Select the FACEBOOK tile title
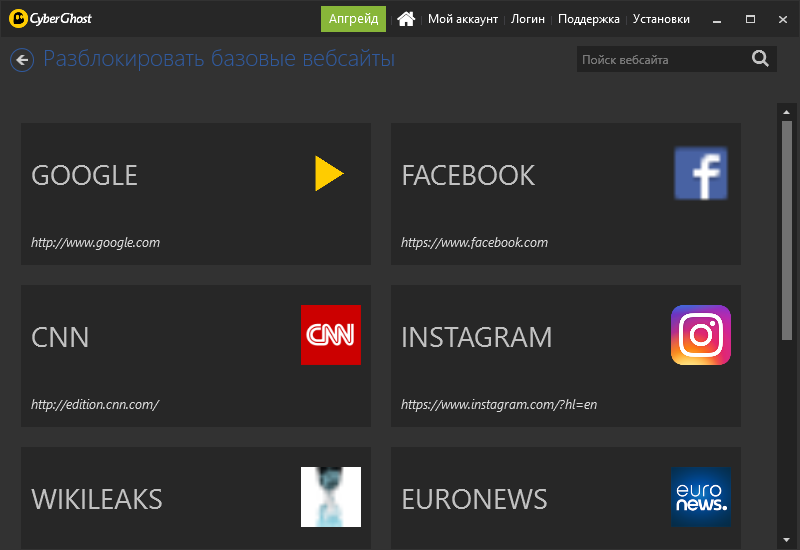Image resolution: width=800 pixels, height=550 pixels. (x=468, y=176)
